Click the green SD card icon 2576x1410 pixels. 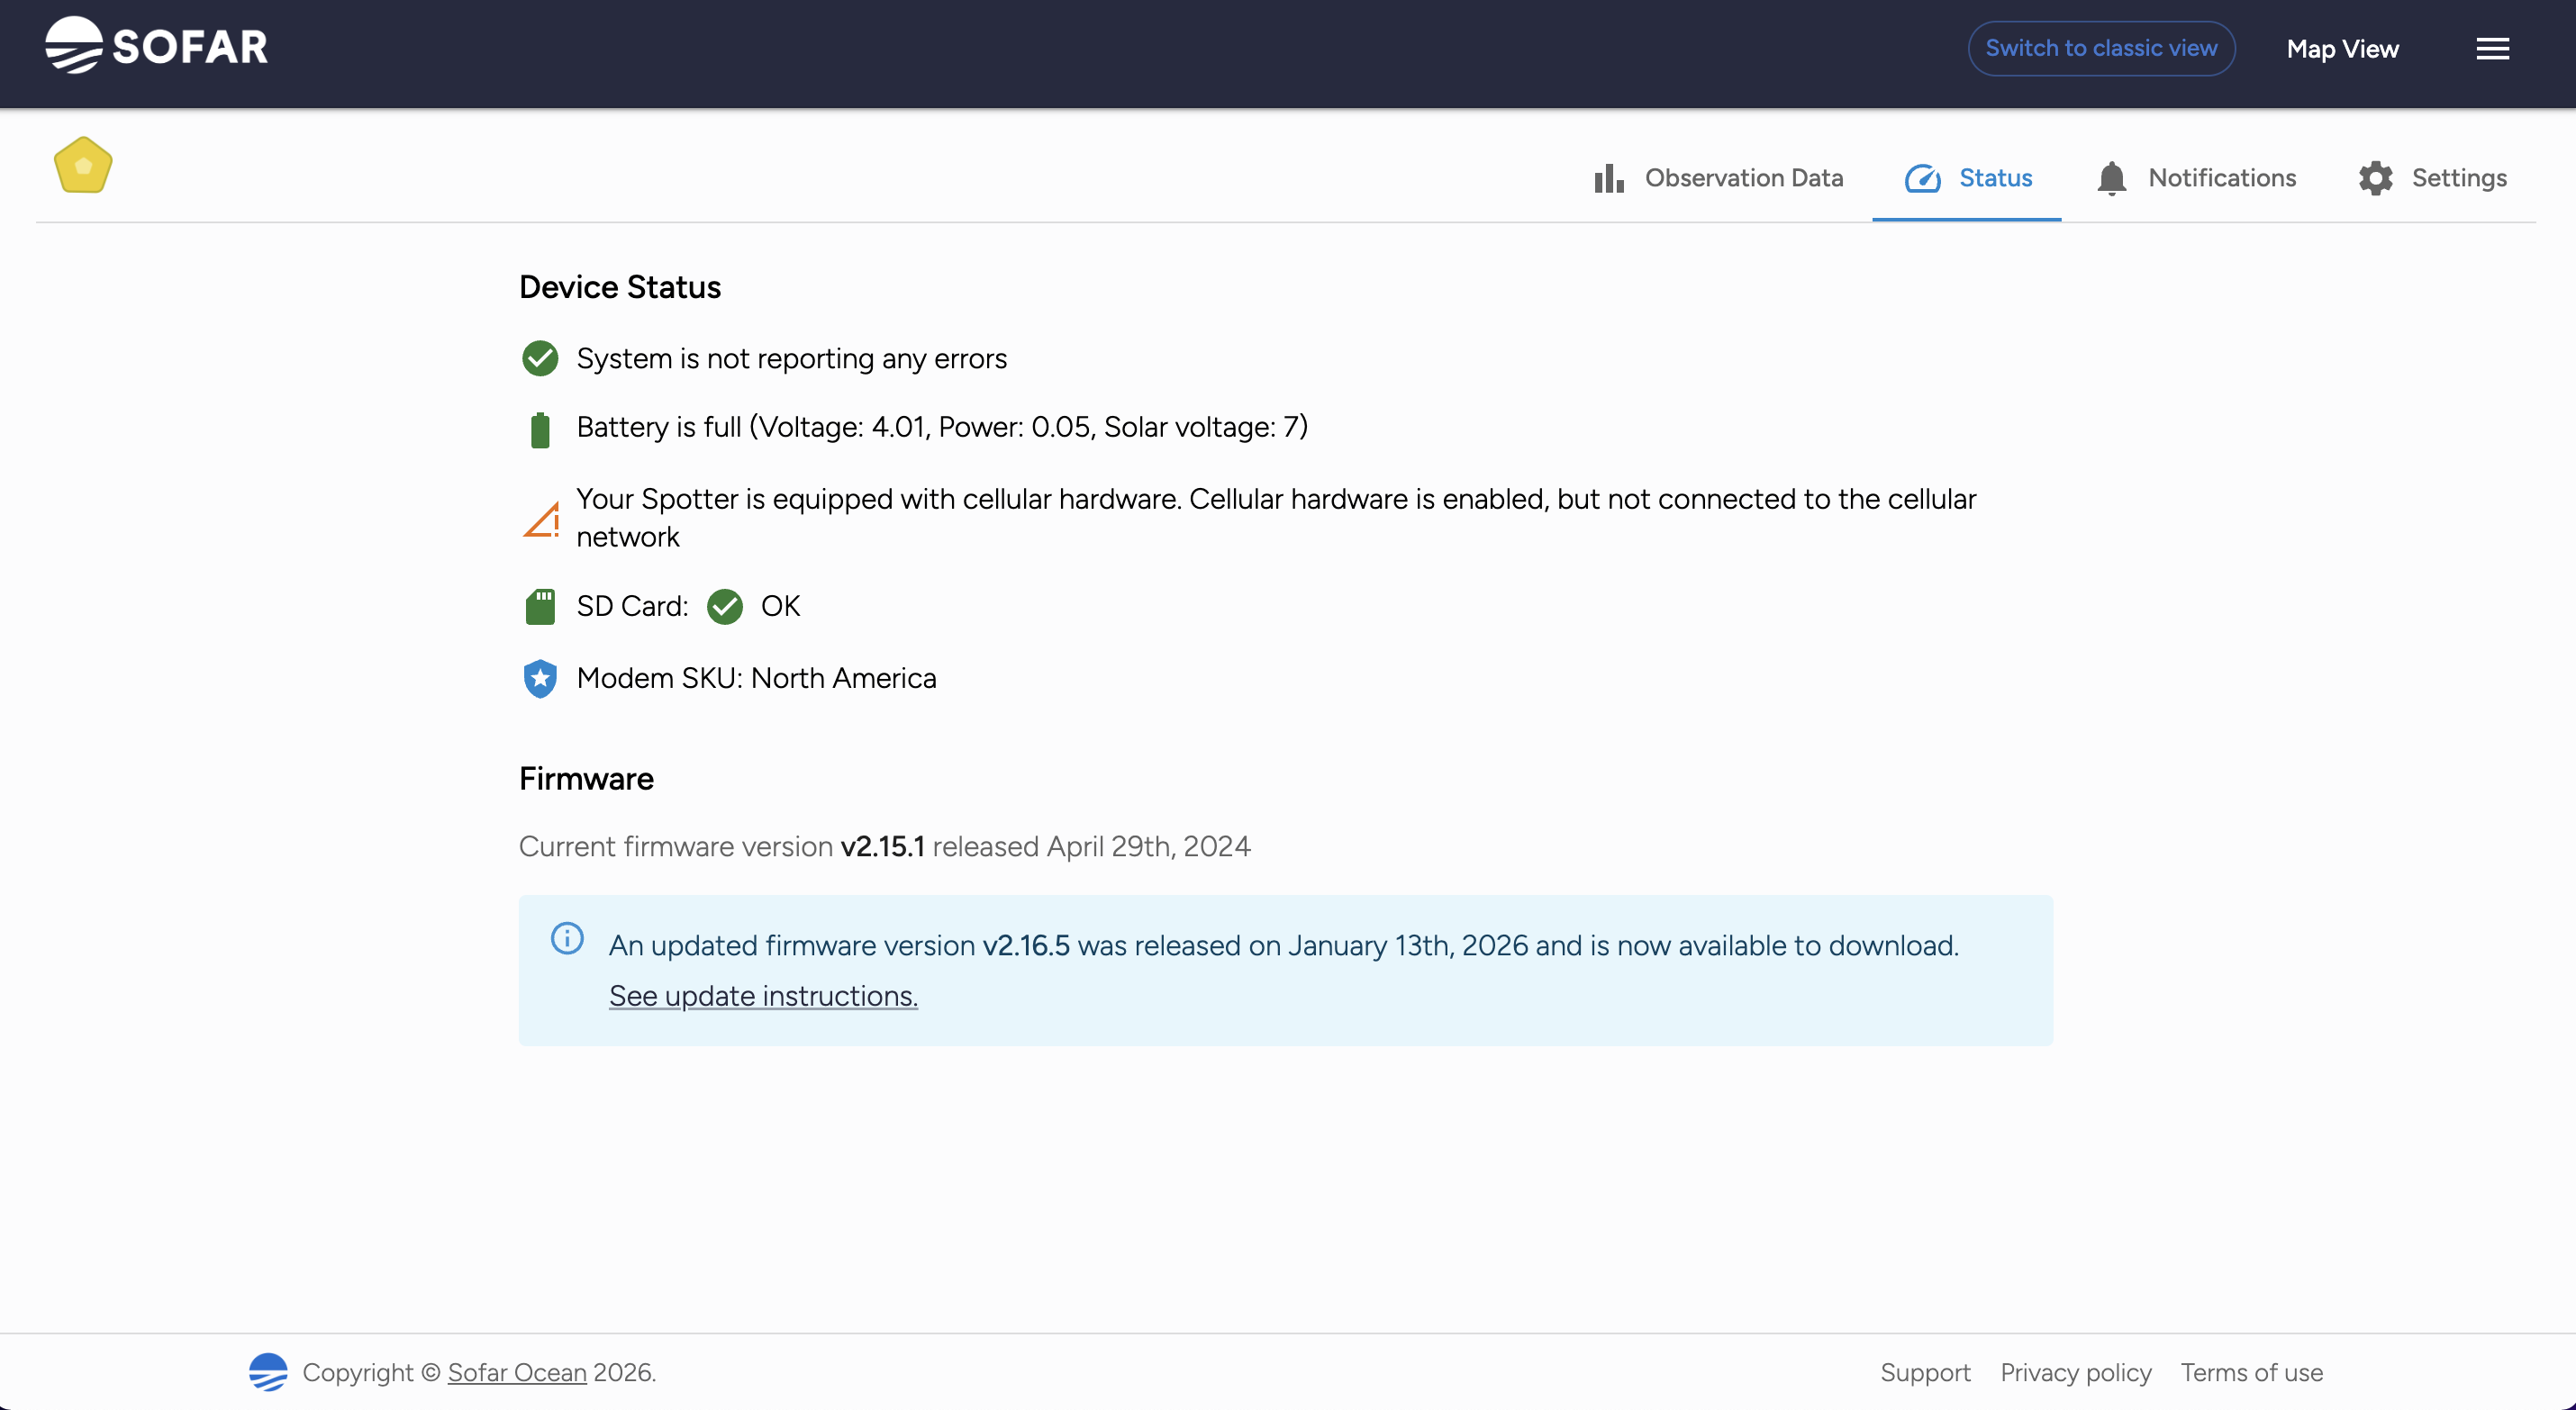[x=540, y=606]
